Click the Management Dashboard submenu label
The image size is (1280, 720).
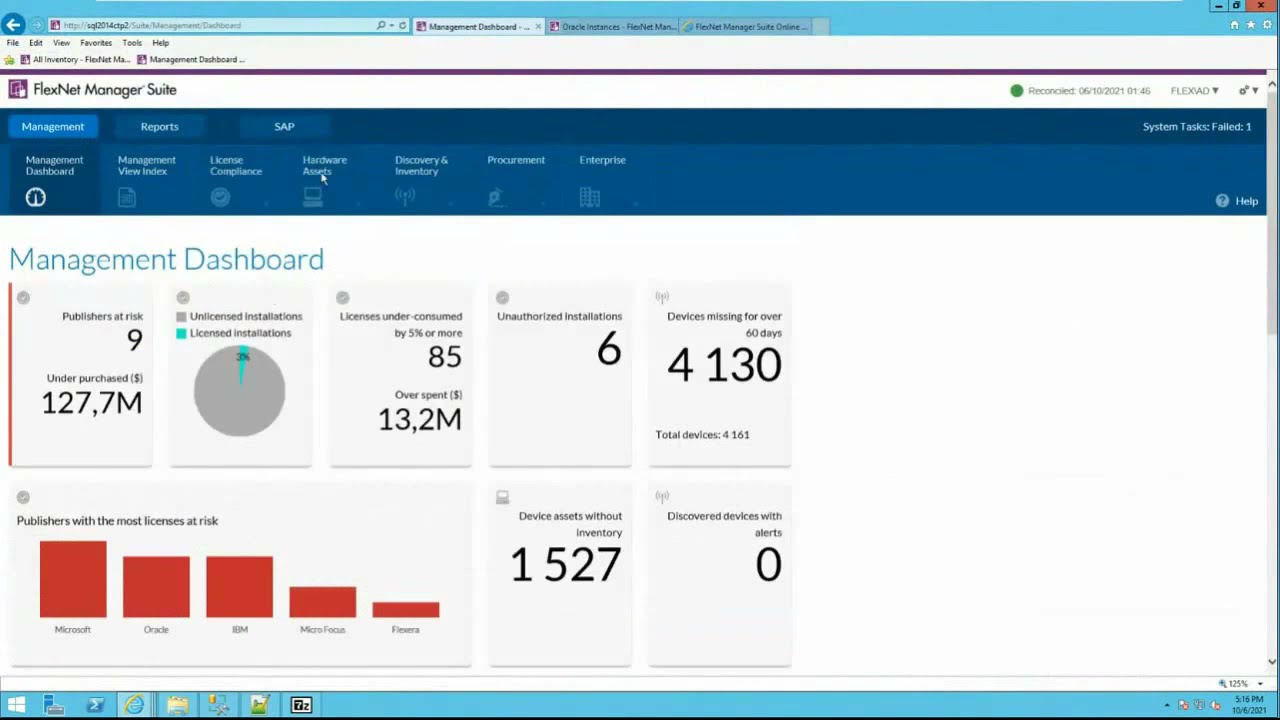54,166
